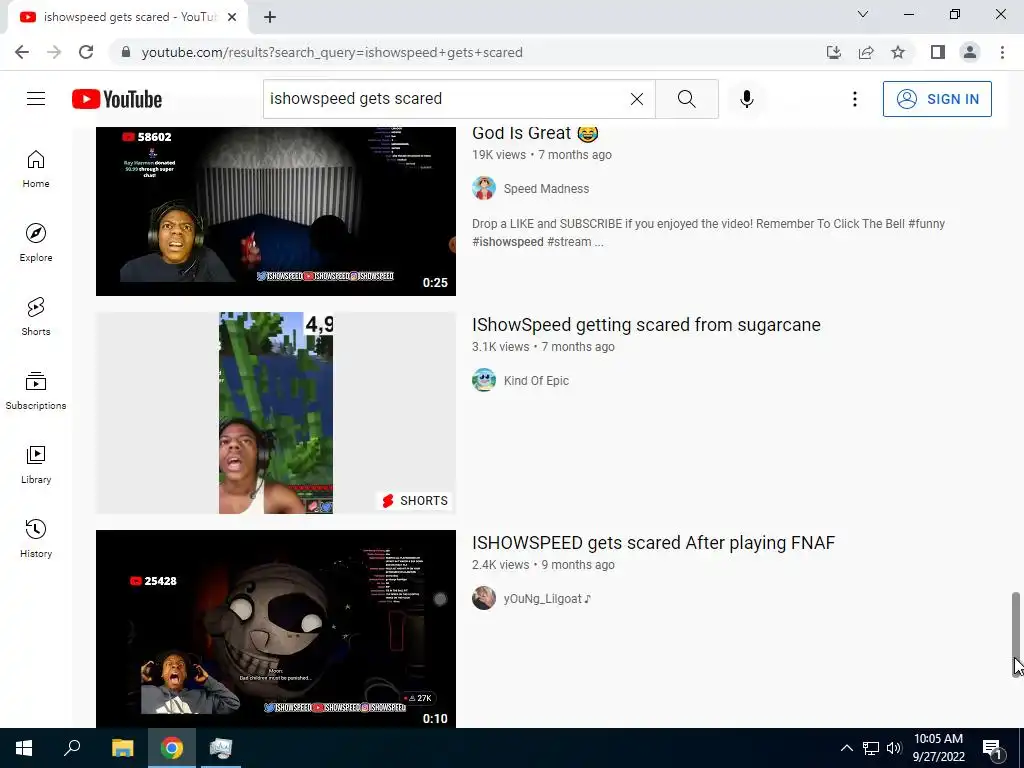
Task: Open ISHOWSPEED gets scared After playing FNAF title
Action: (653, 543)
